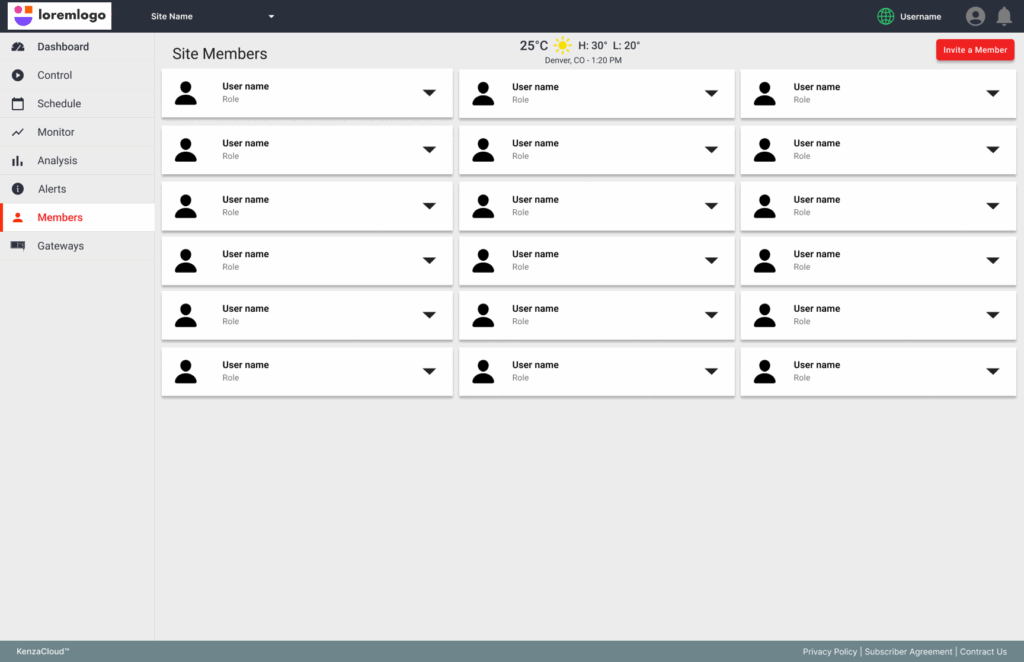Expand the top member card in right column

coord(992,93)
